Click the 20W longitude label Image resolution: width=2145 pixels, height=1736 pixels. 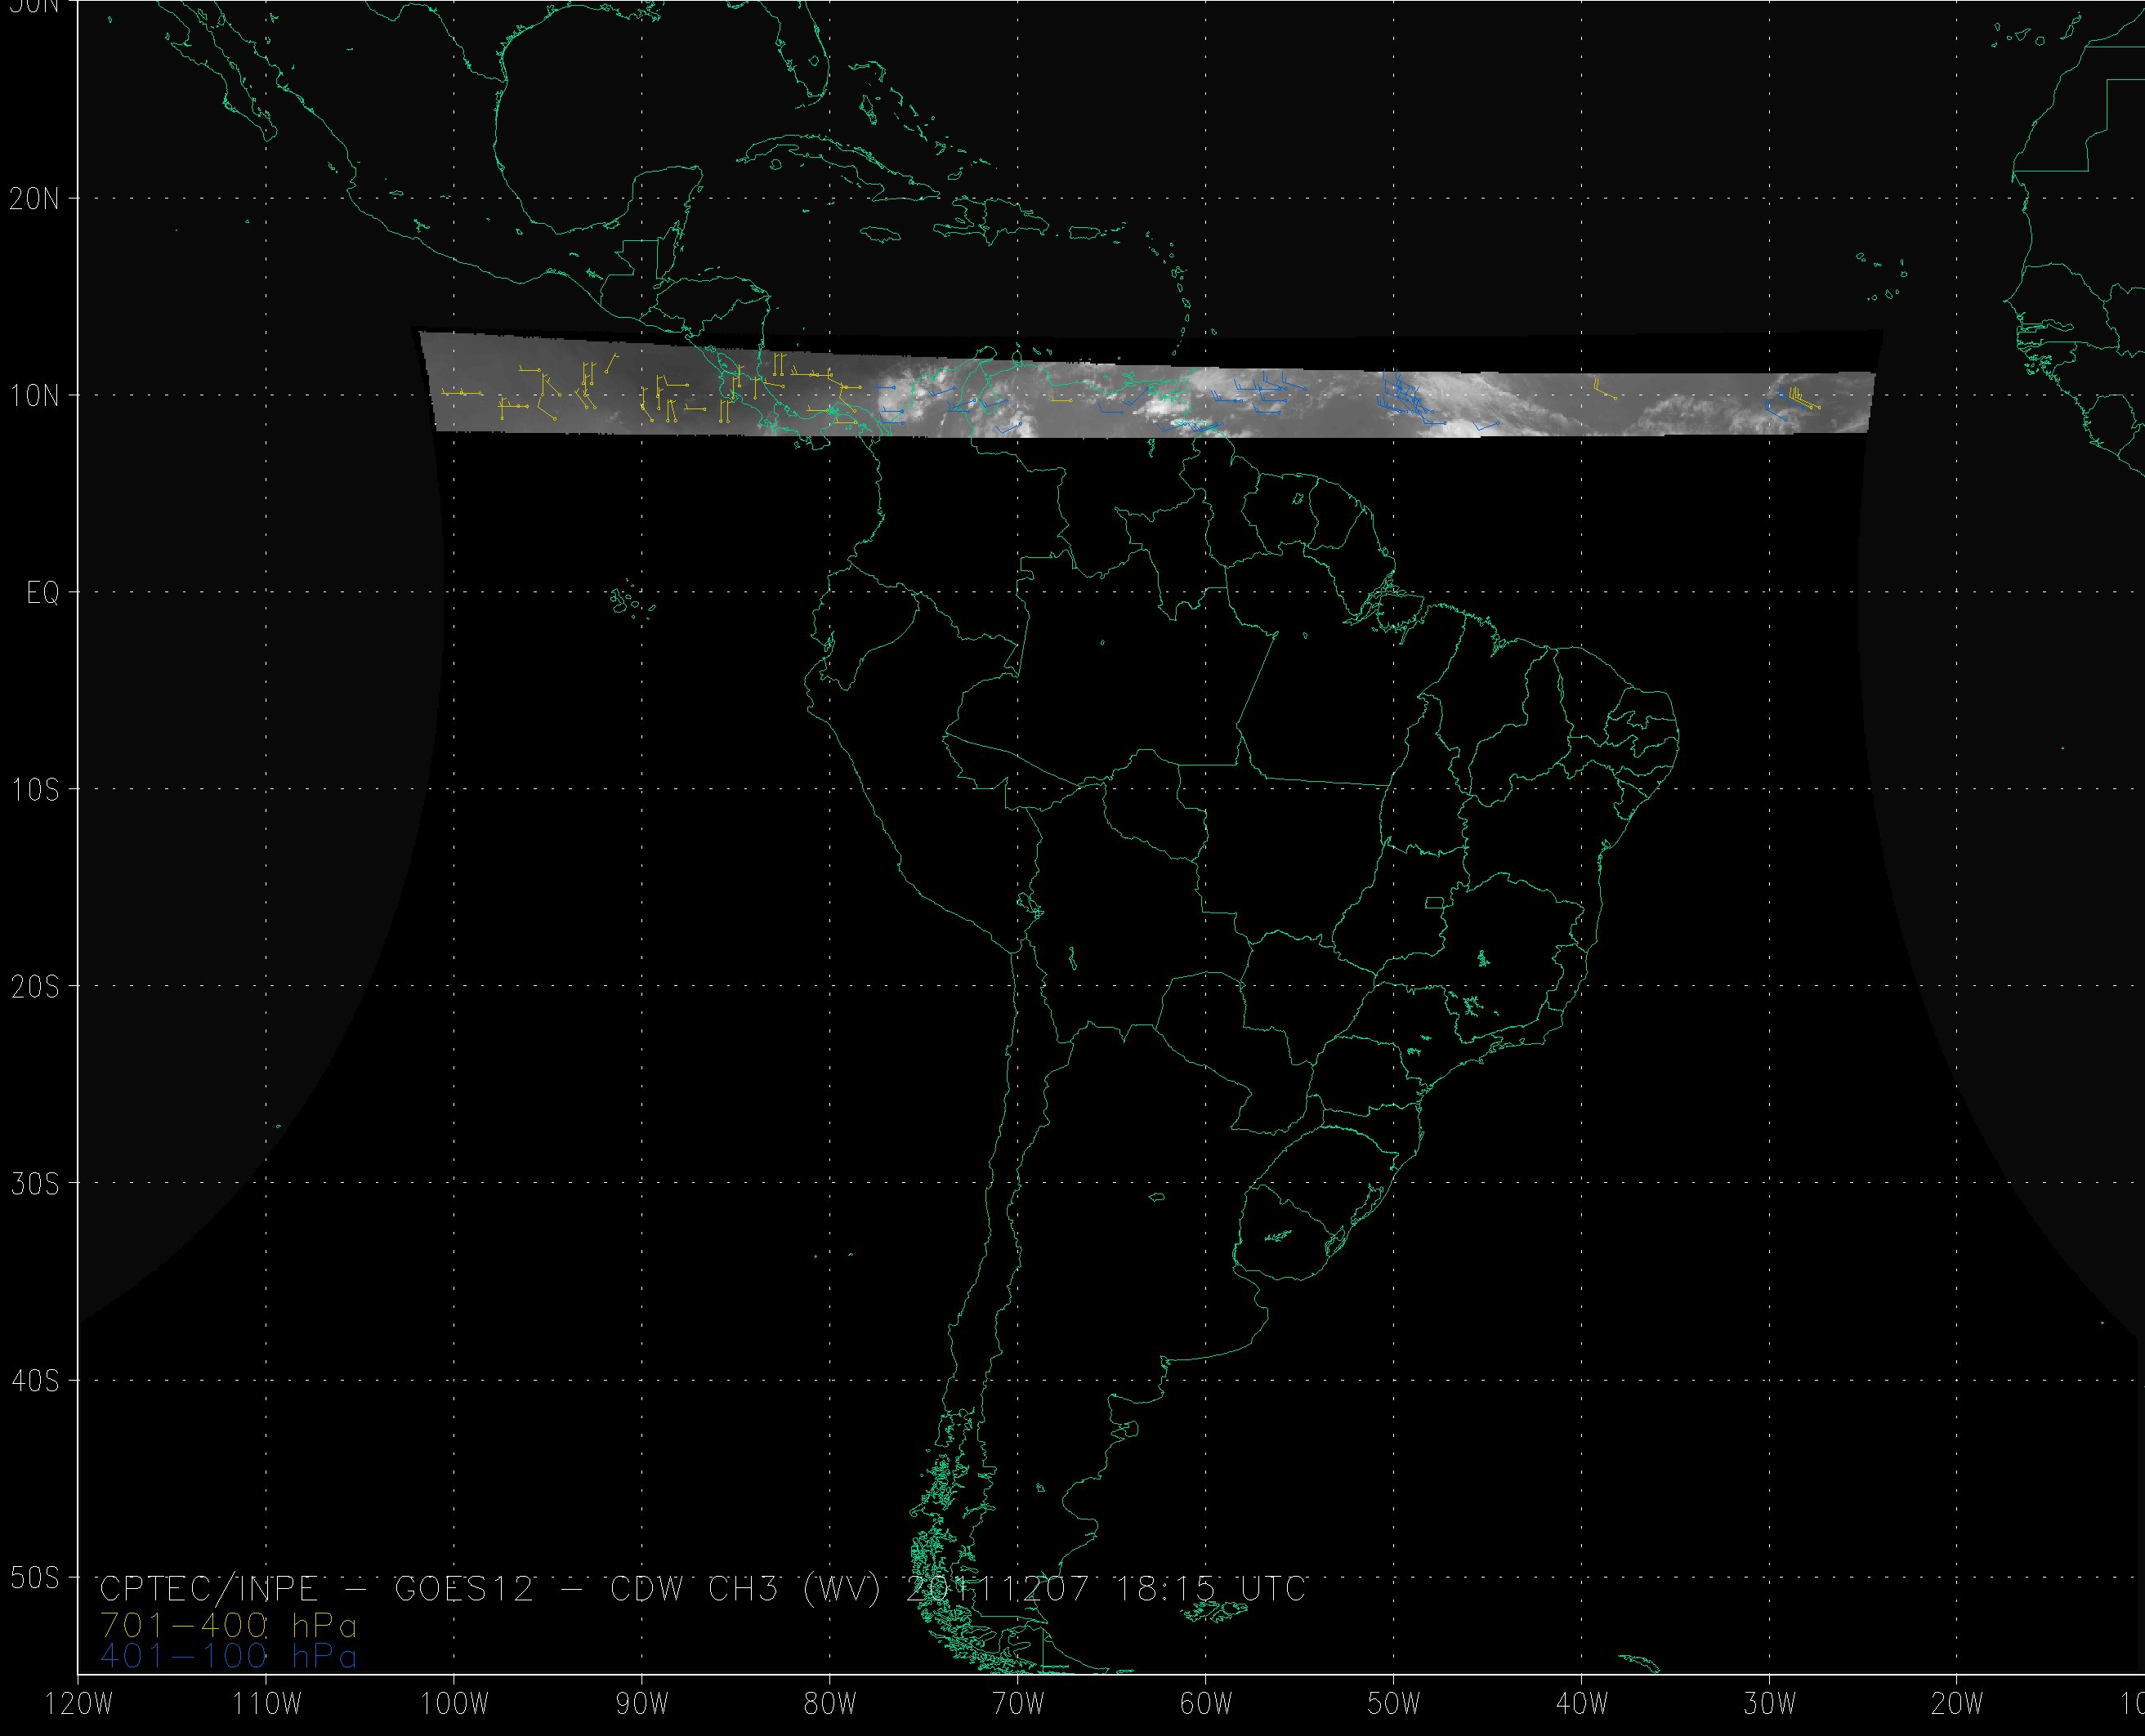click(1957, 1705)
